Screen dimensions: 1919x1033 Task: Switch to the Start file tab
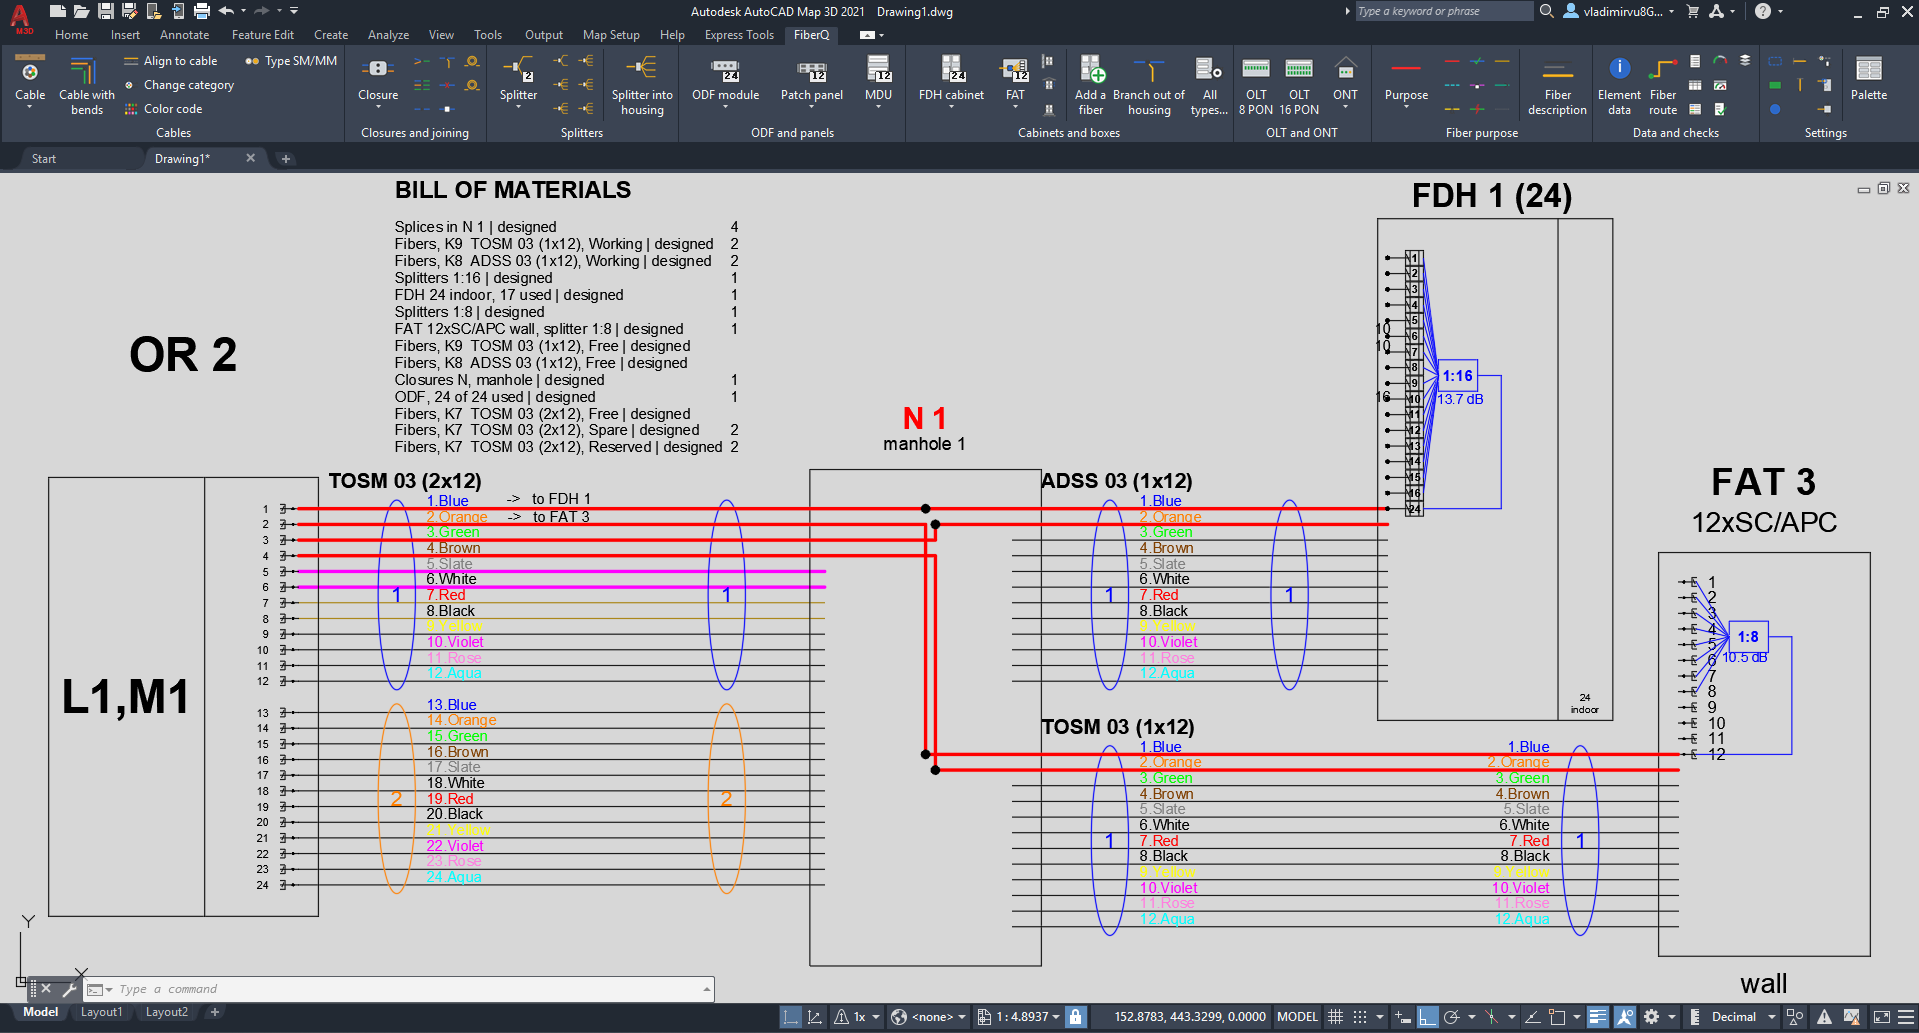point(43,158)
